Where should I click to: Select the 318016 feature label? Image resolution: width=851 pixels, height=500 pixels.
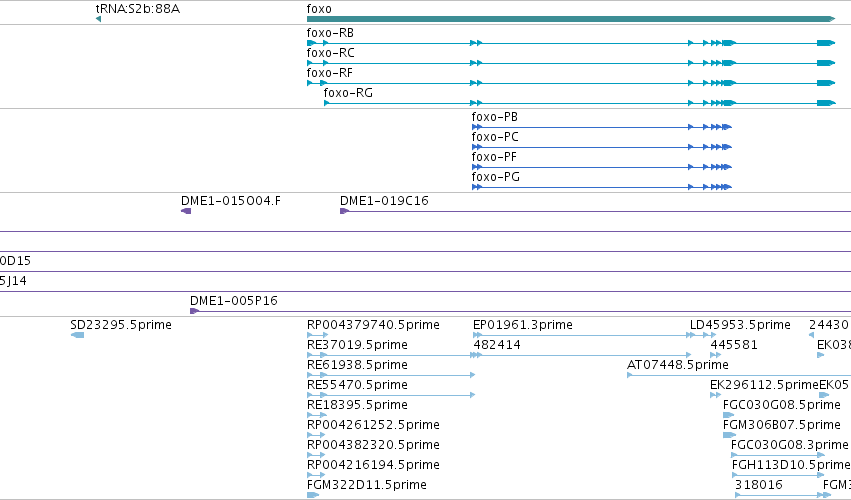pyautogui.click(x=759, y=485)
